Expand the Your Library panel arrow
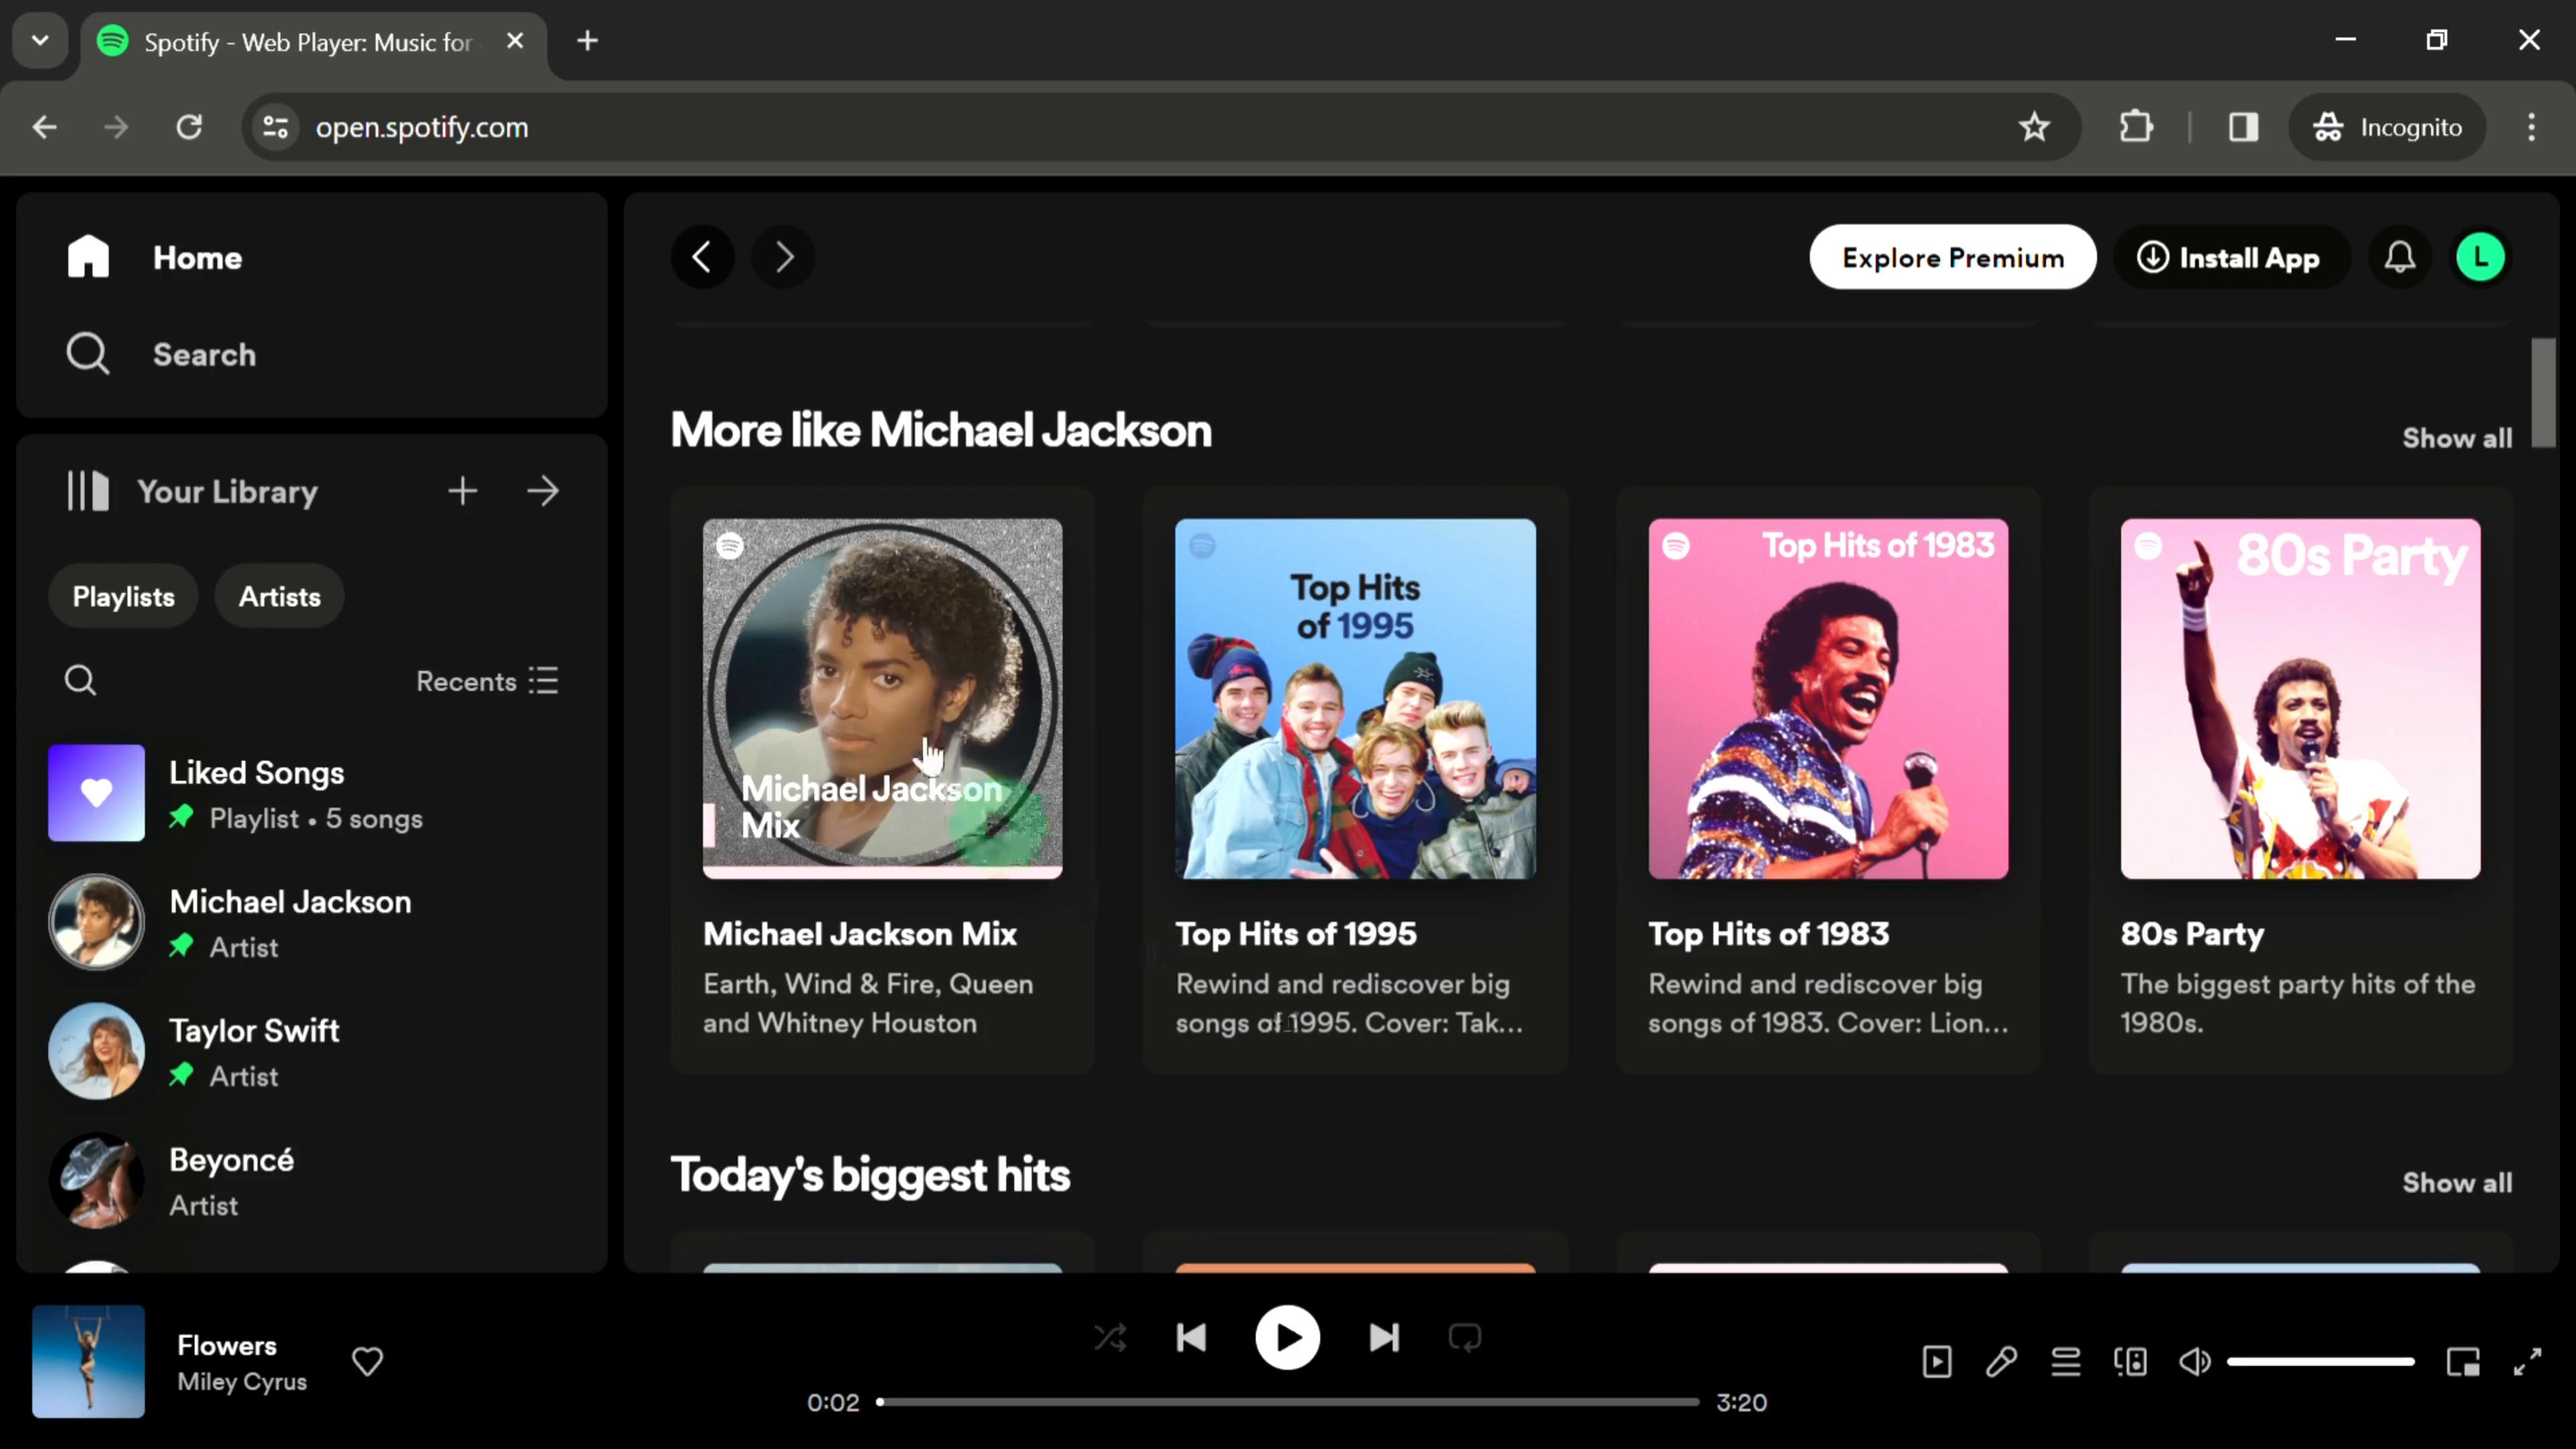Image resolution: width=2576 pixels, height=1449 pixels. (x=545, y=492)
